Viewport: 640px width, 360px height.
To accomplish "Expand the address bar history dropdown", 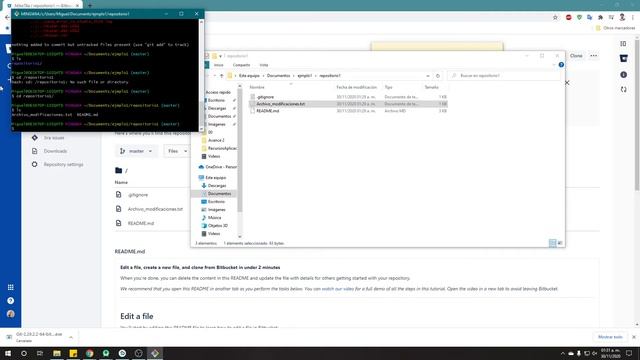I will (427, 76).
